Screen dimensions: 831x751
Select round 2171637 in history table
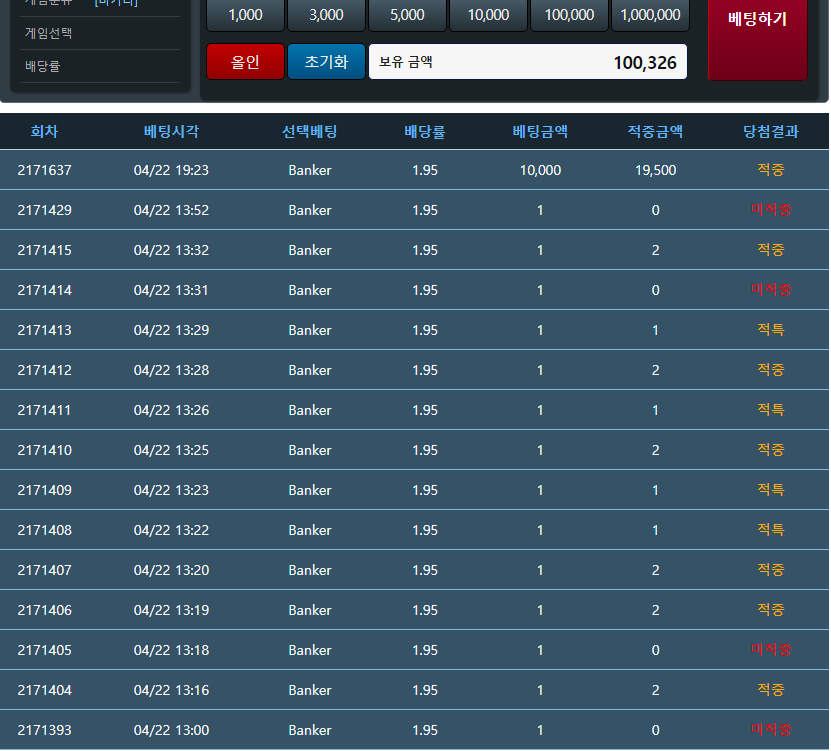pyautogui.click(x=45, y=170)
